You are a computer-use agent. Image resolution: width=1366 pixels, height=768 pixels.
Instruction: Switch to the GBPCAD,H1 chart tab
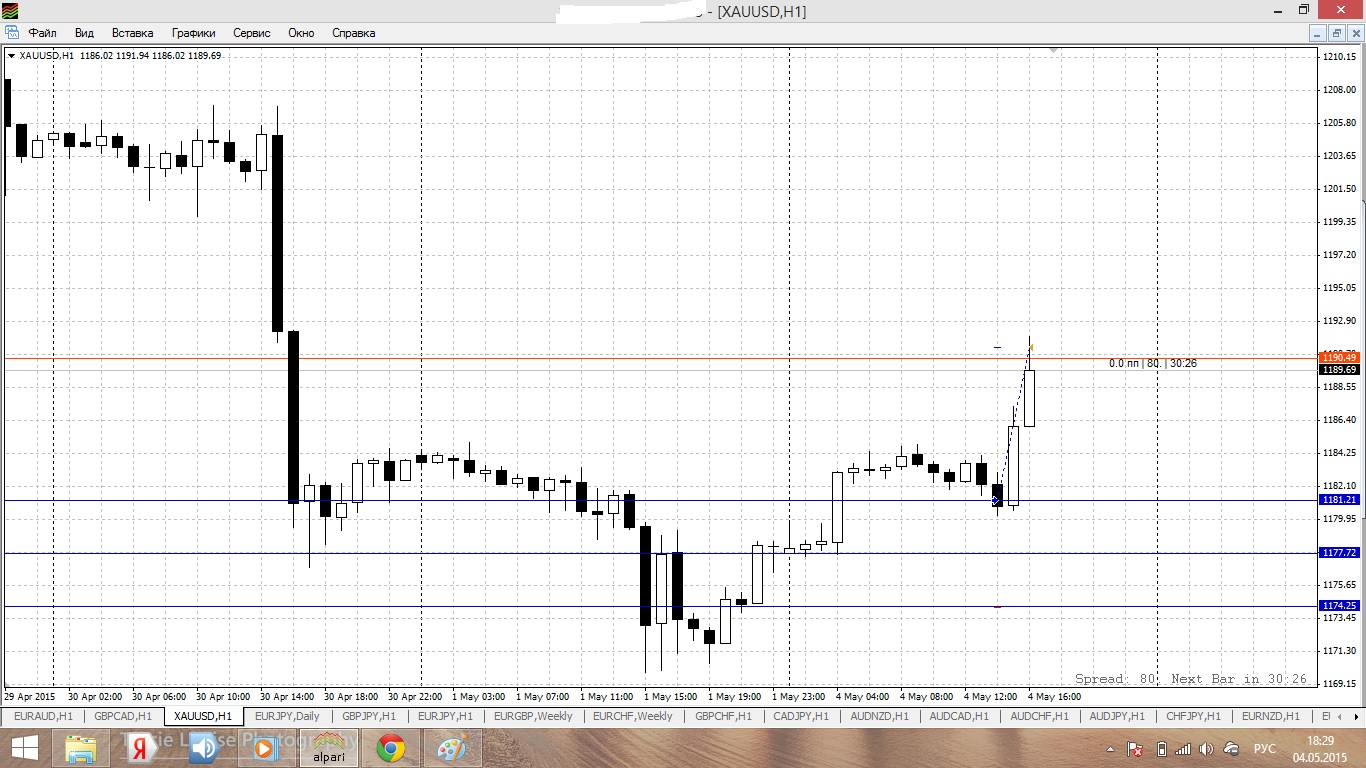point(123,717)
